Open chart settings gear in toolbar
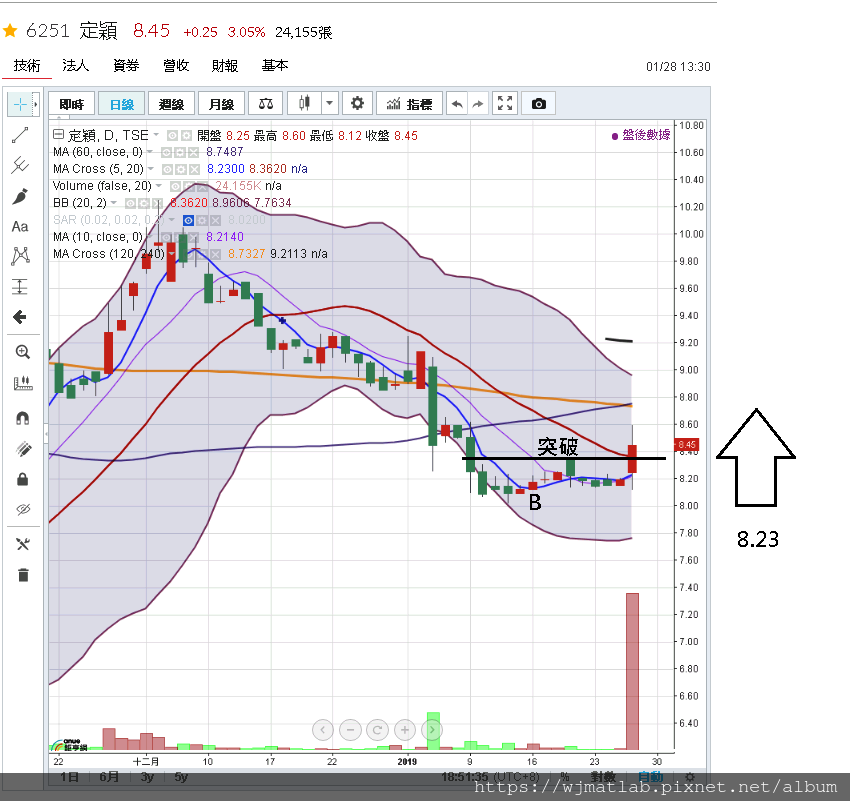Viewport: 850px width, 801px height. [357, 104]
